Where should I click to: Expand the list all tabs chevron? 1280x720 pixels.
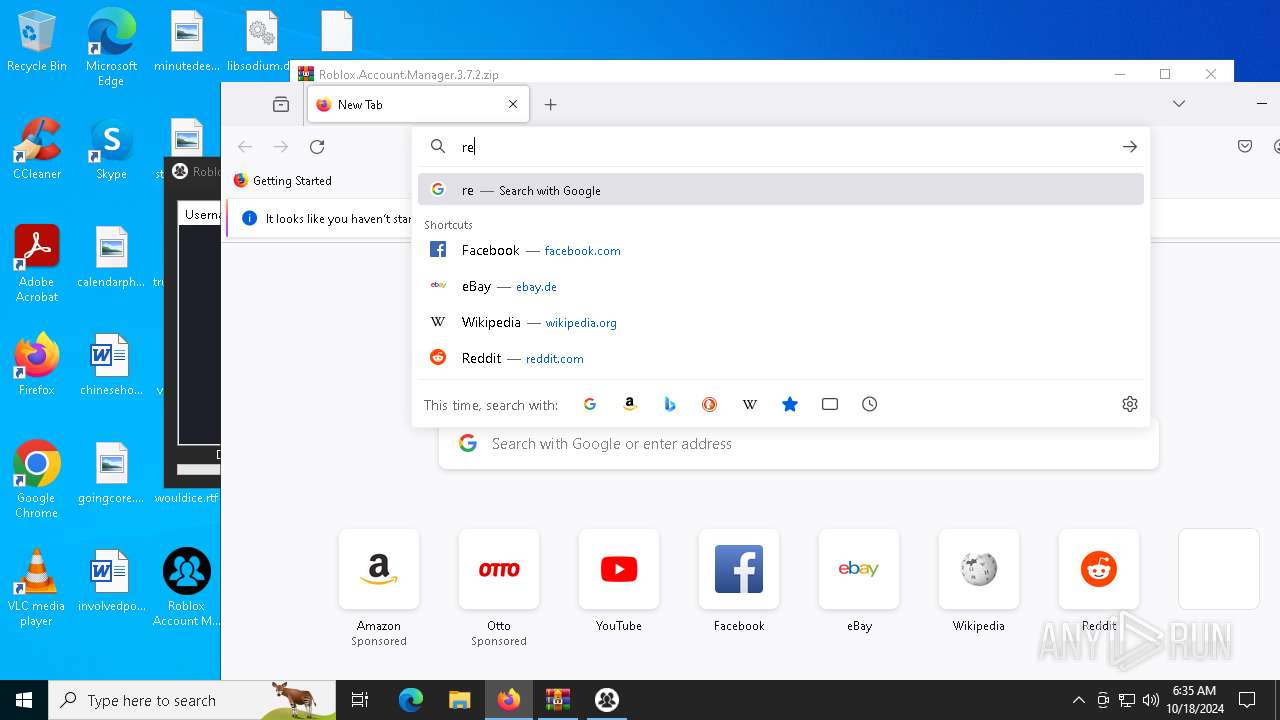click(1179, 104)
